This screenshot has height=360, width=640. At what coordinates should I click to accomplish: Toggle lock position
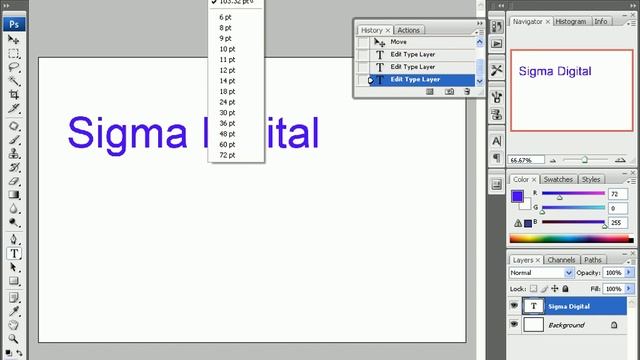555,289
